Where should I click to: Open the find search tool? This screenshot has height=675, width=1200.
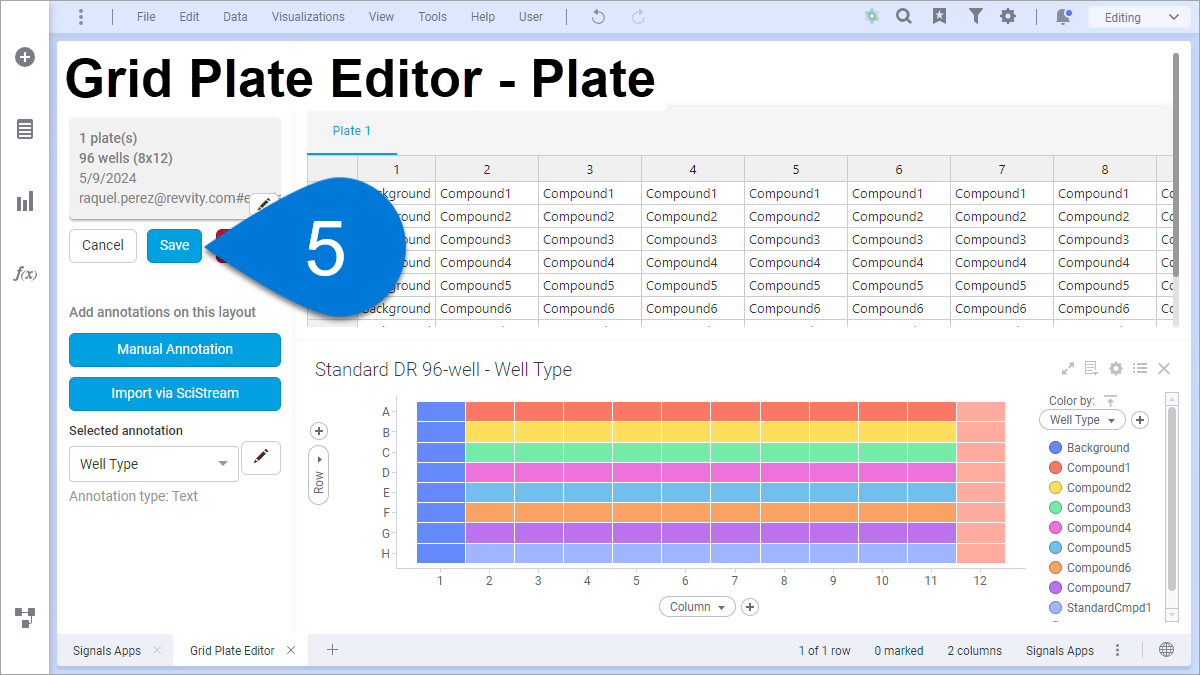904,17
